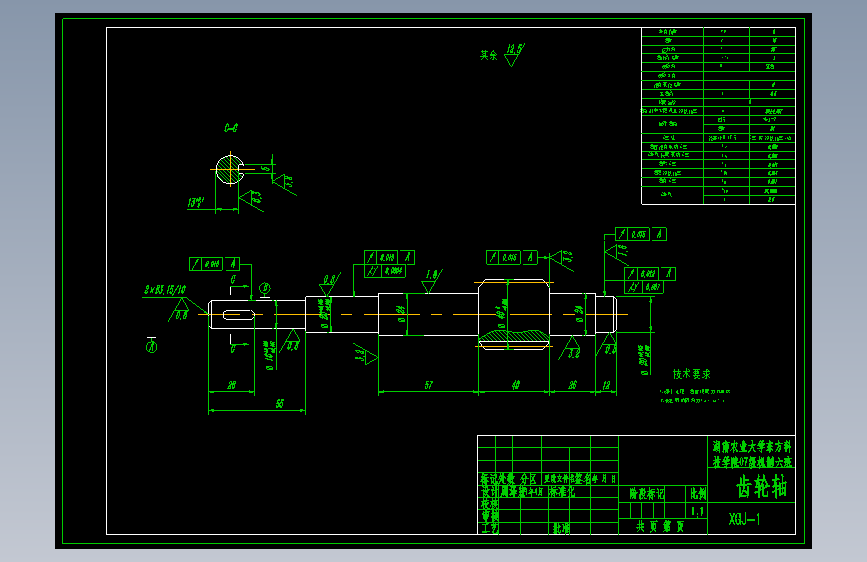Select the 其余 surface finish note
The width and height of the screenshot is (867, 562).
tap(489, 55)
